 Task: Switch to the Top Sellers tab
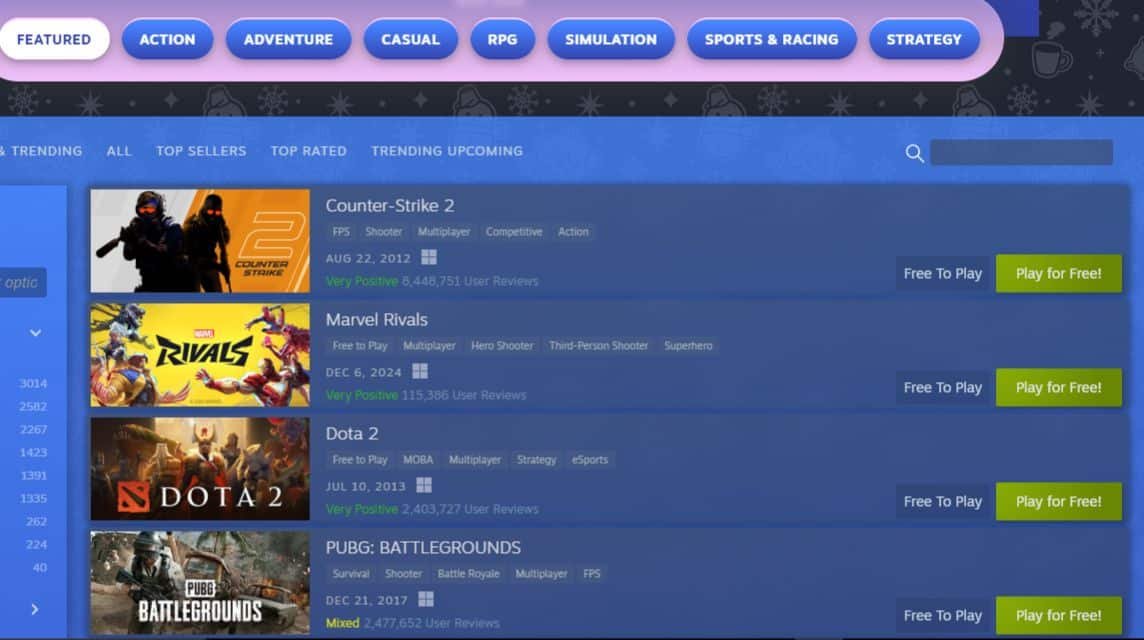tap(200, 151)
